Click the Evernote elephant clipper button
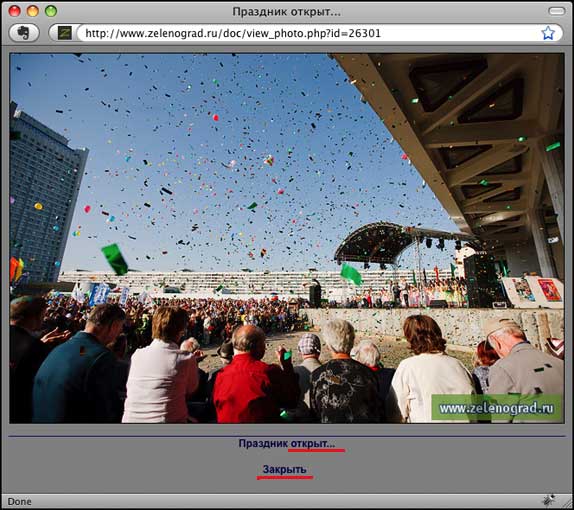This screenshot has height=510, width=574. click(x=24, y=33)
